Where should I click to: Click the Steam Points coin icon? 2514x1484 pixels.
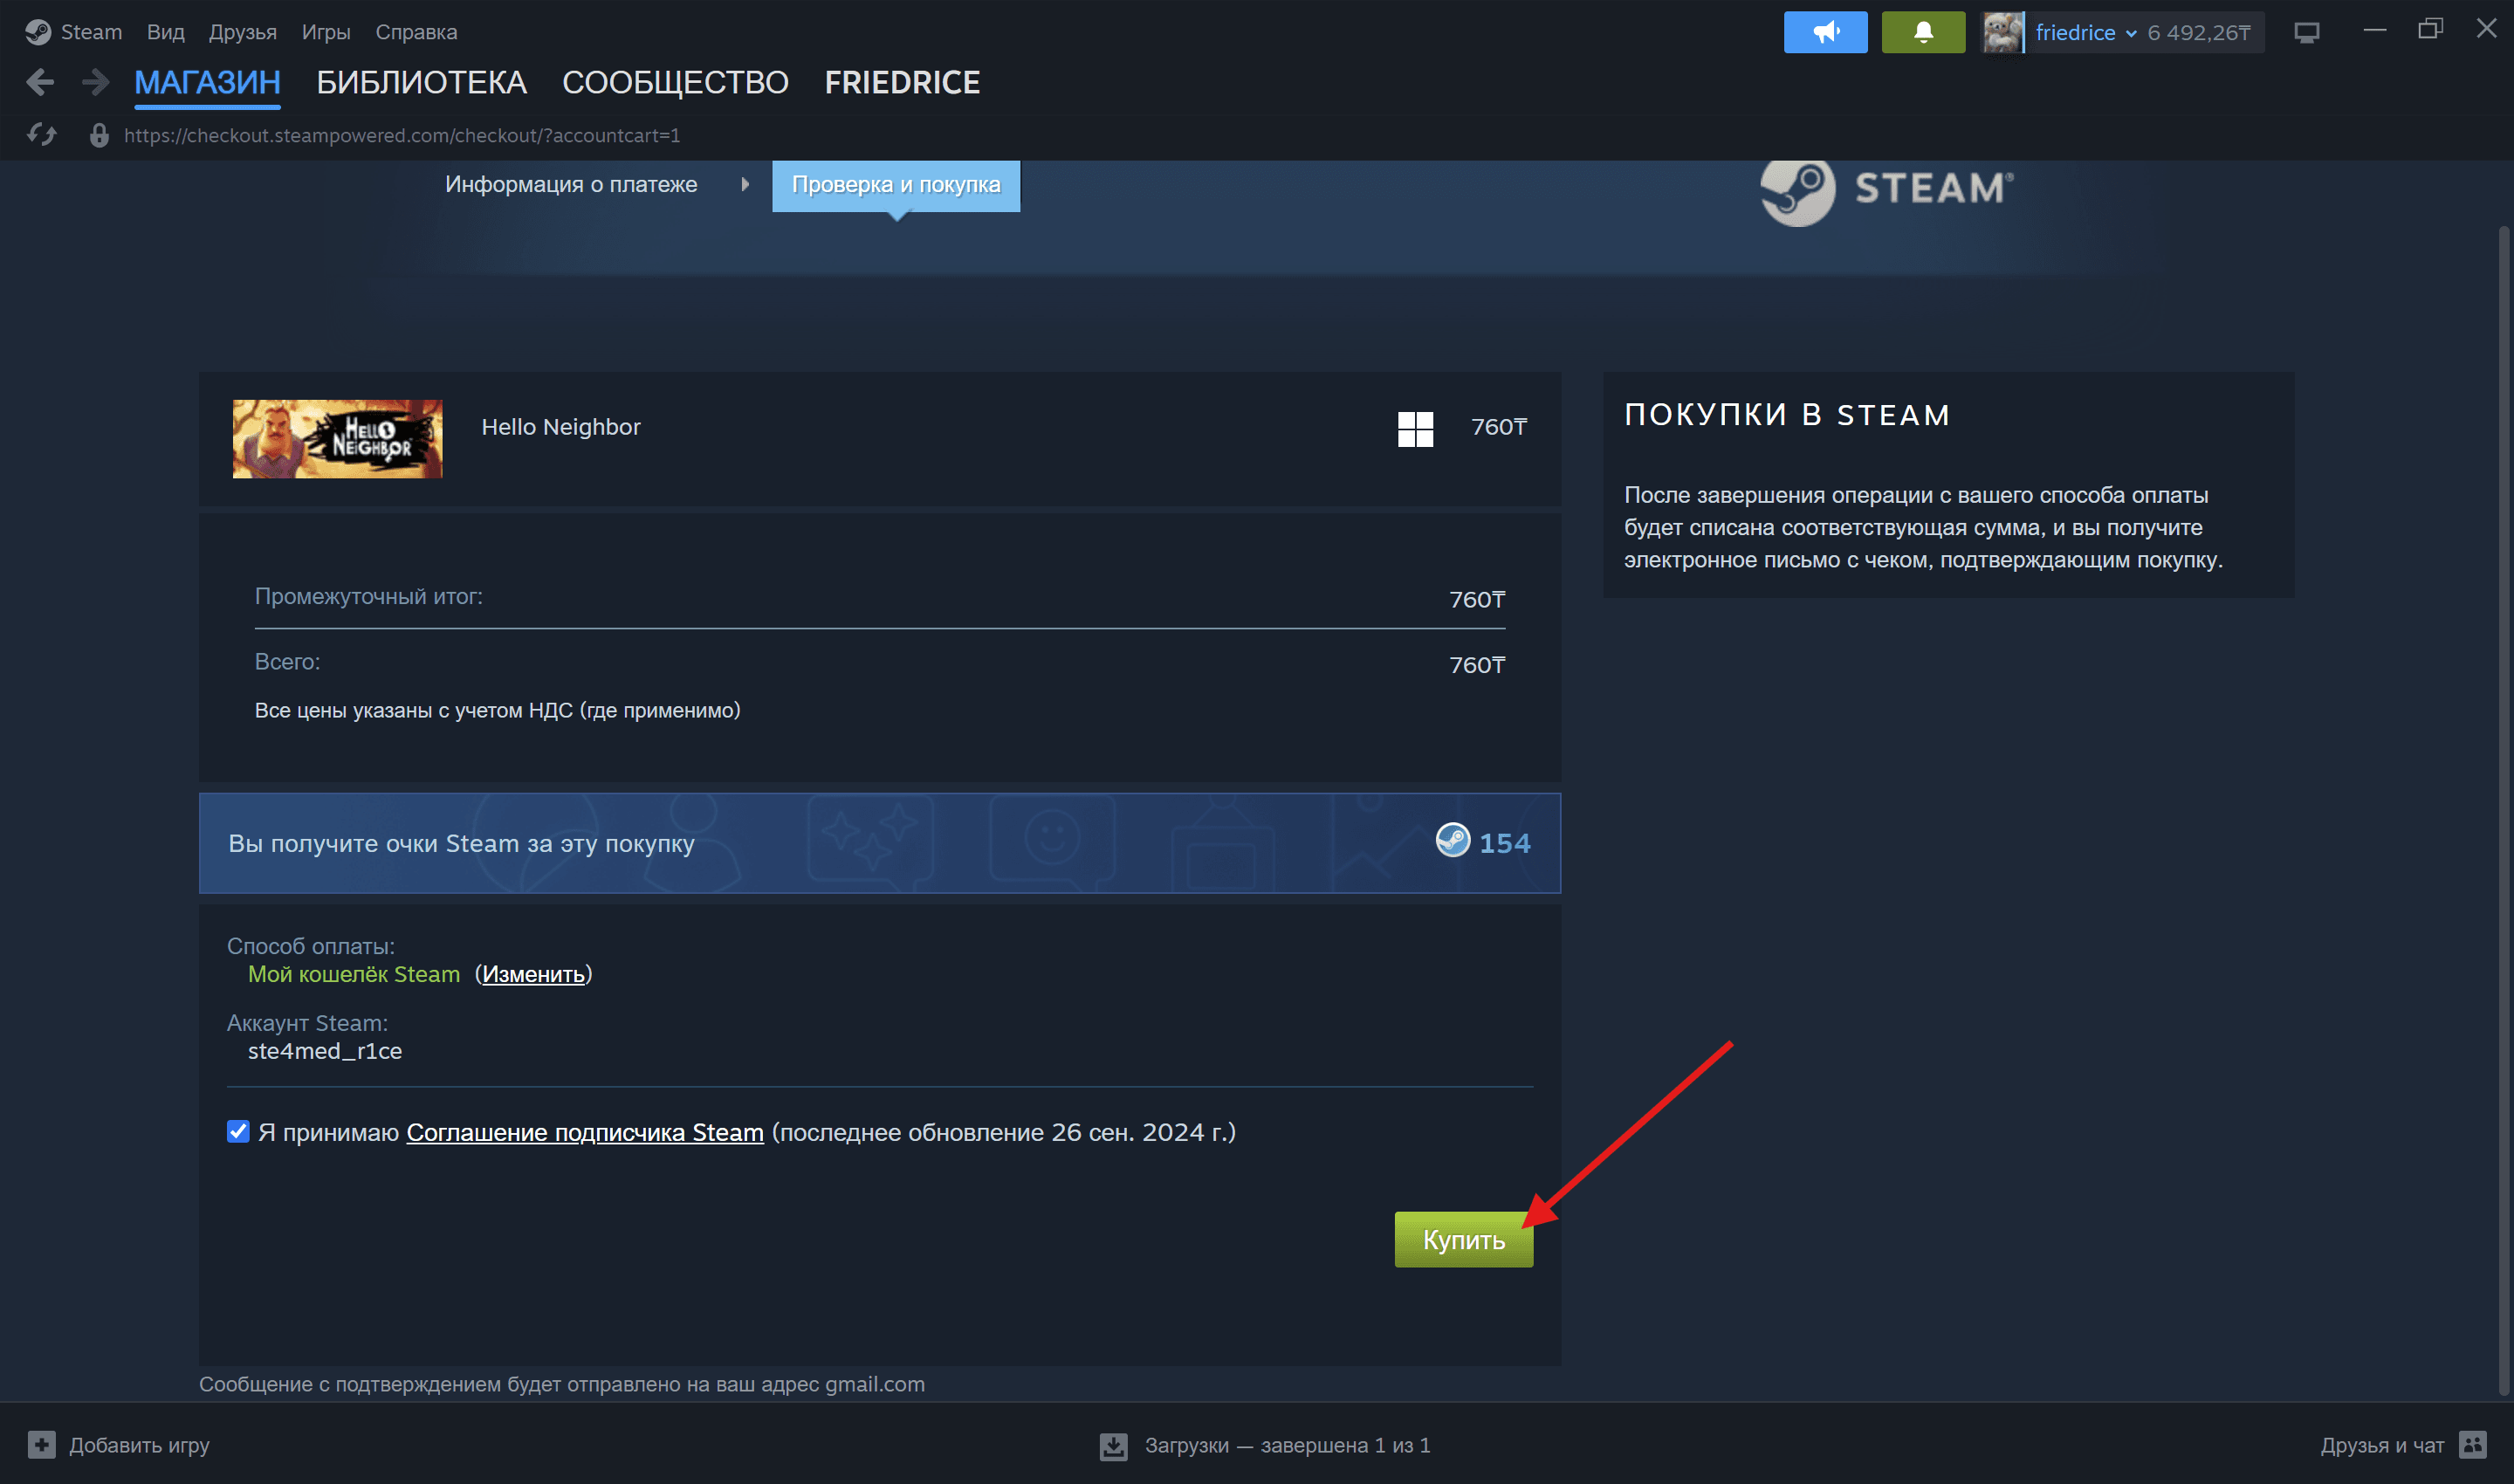tap(1452, 841)
